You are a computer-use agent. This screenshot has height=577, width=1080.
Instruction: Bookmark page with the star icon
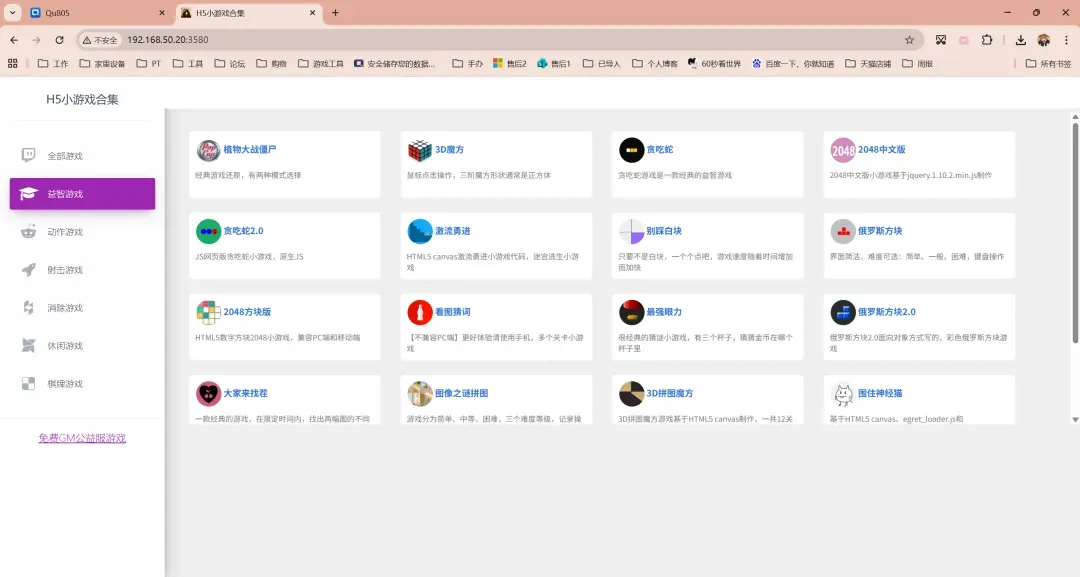point(909,40)
